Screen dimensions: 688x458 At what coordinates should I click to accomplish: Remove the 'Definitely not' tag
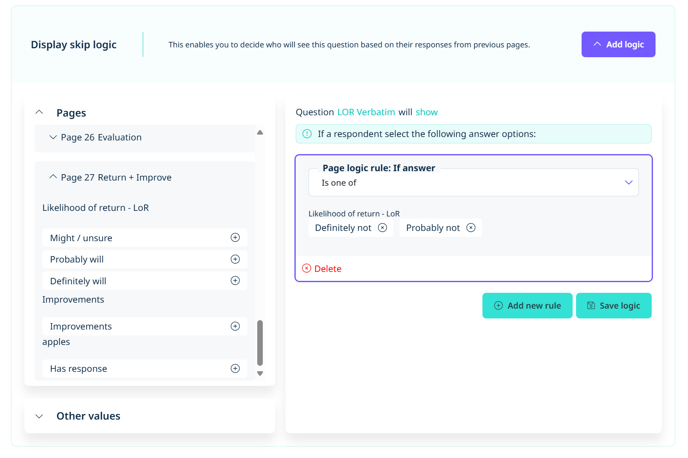click(382, 228)
